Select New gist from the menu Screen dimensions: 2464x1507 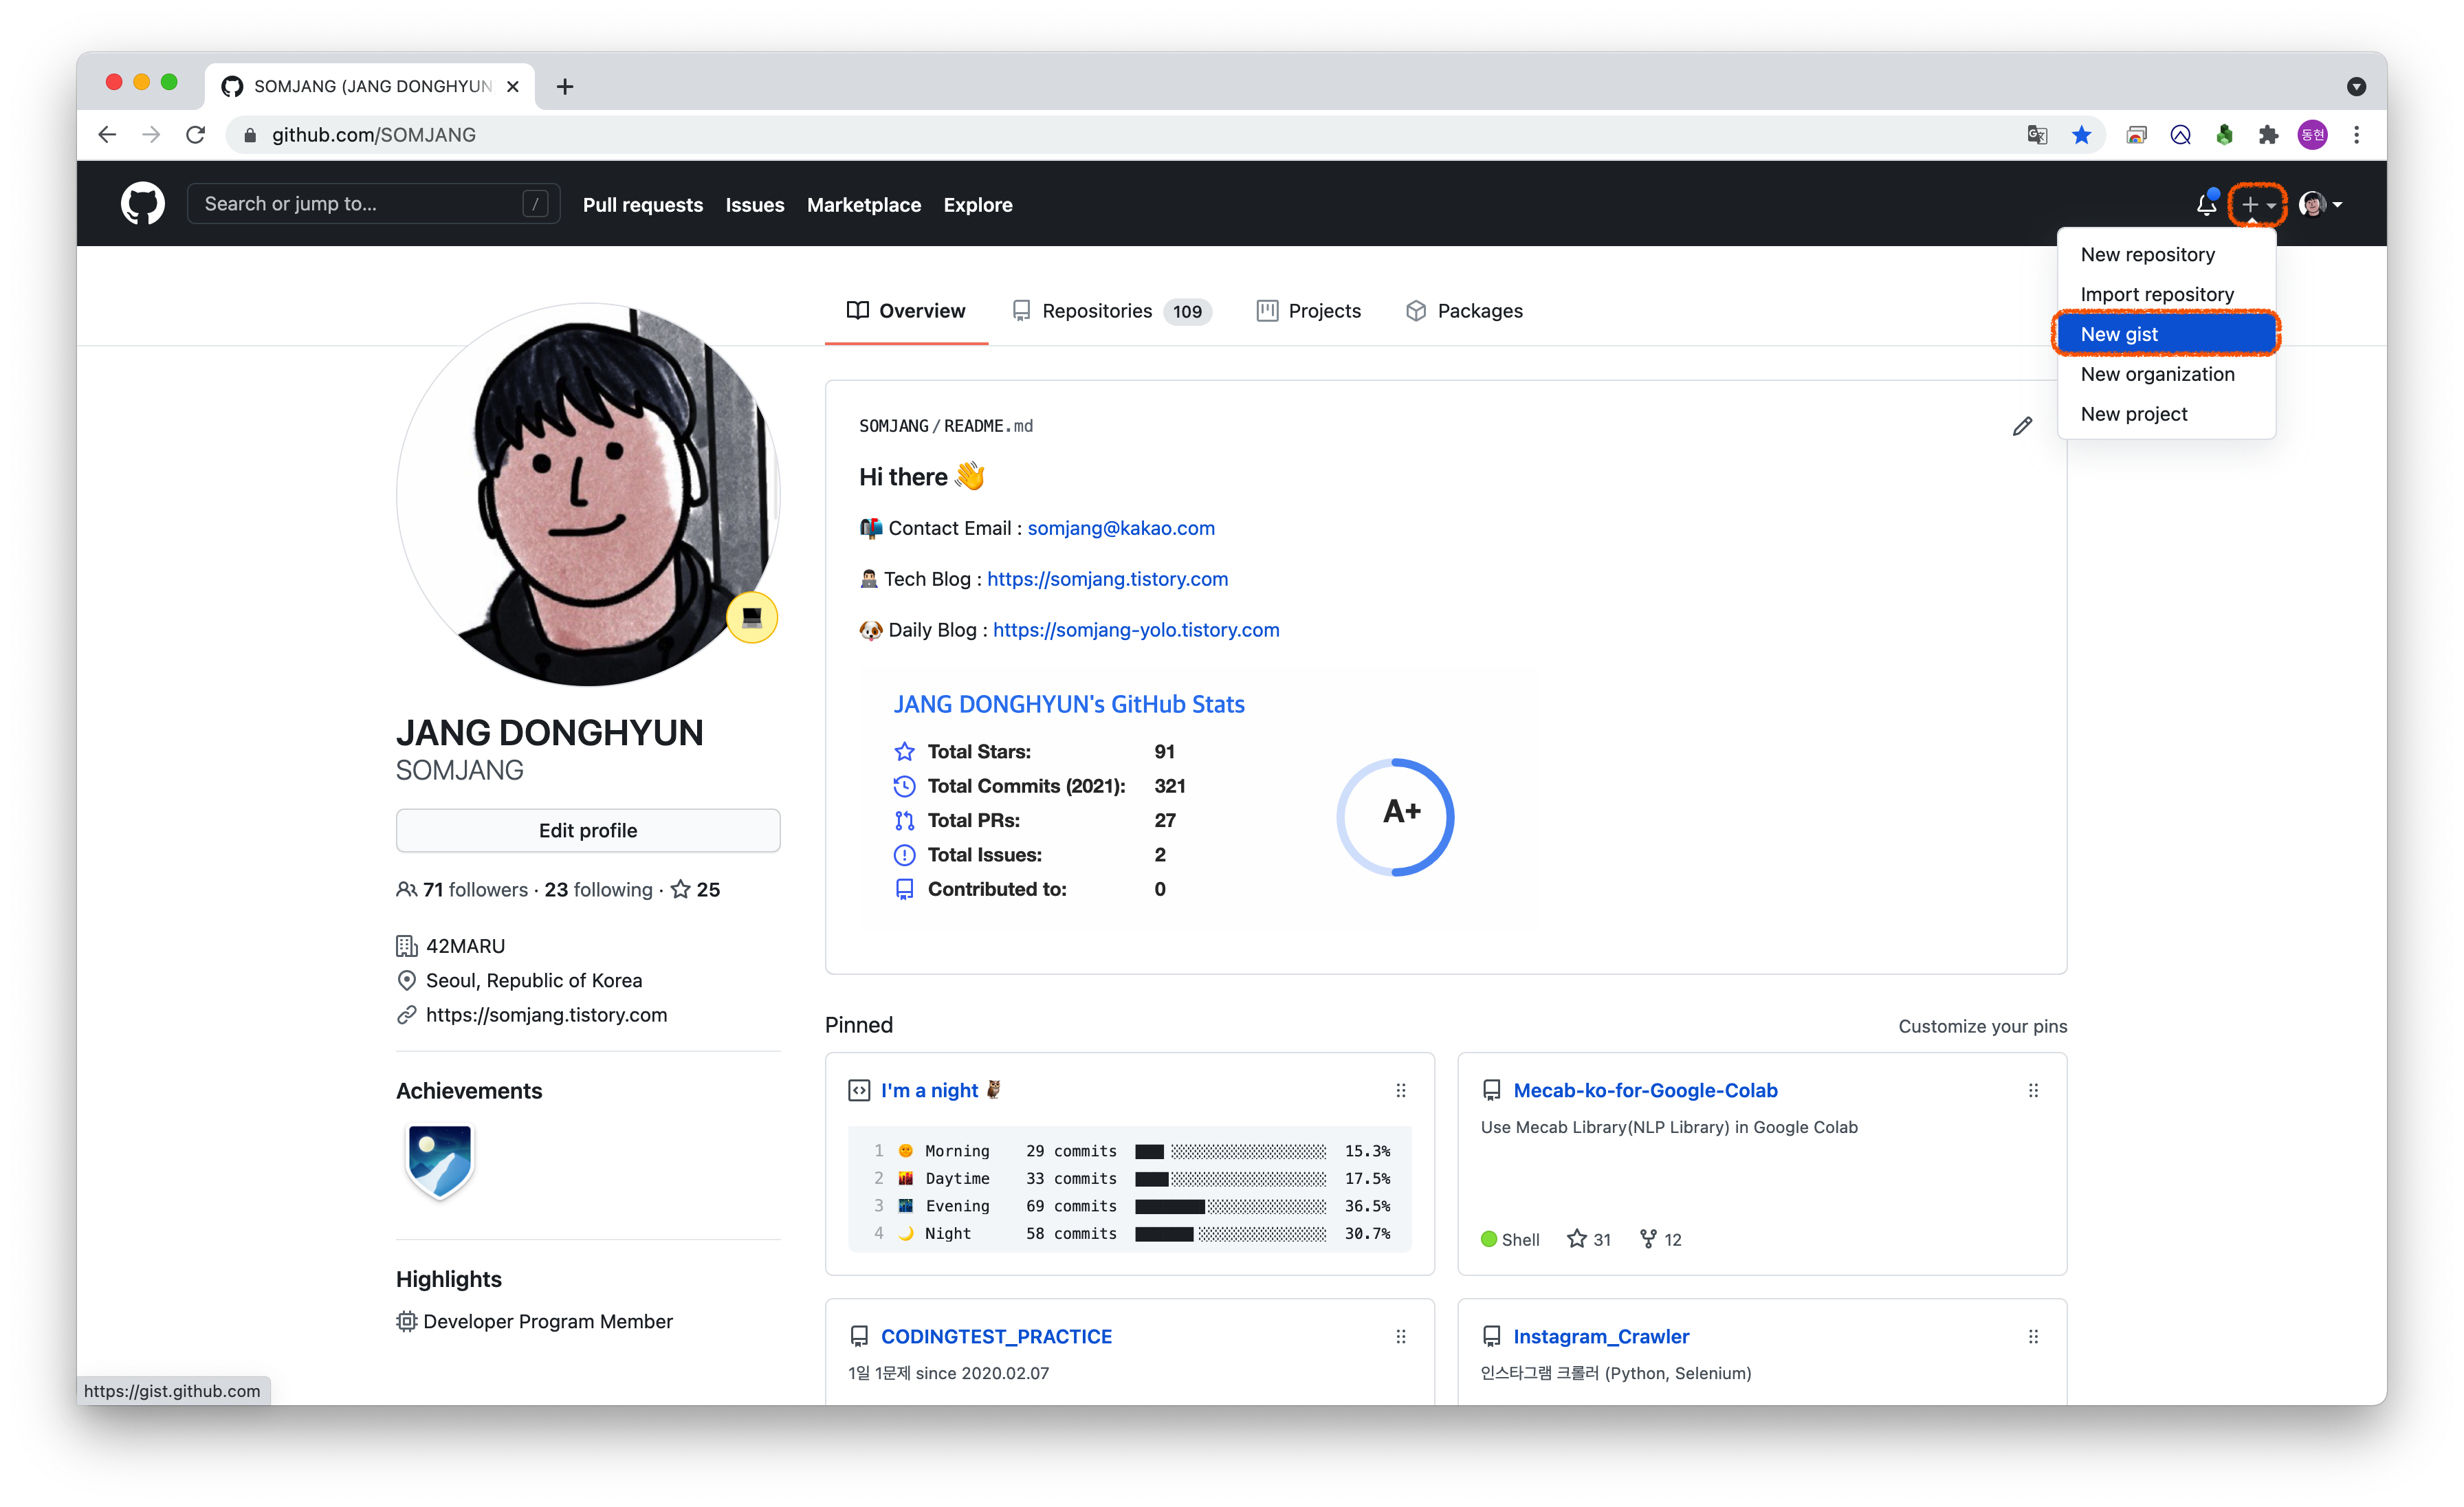click(2166, 334)
